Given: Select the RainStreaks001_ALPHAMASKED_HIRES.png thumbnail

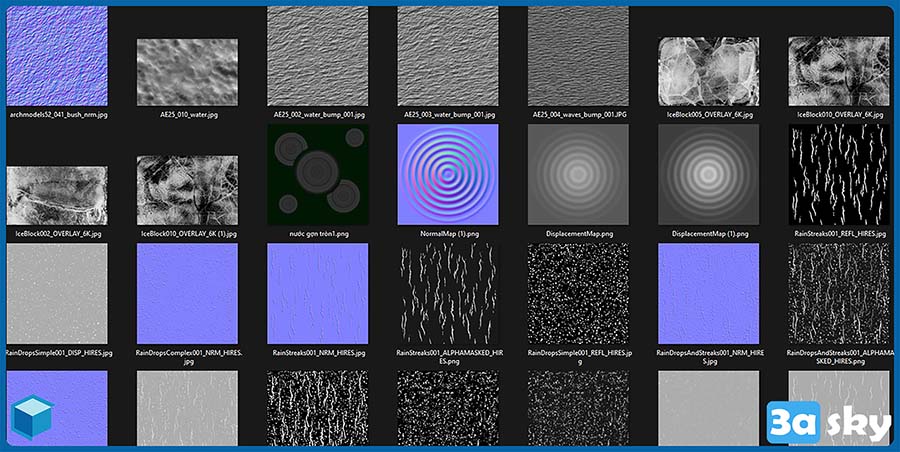Looking at the screenshot, I should coord(447,294).
